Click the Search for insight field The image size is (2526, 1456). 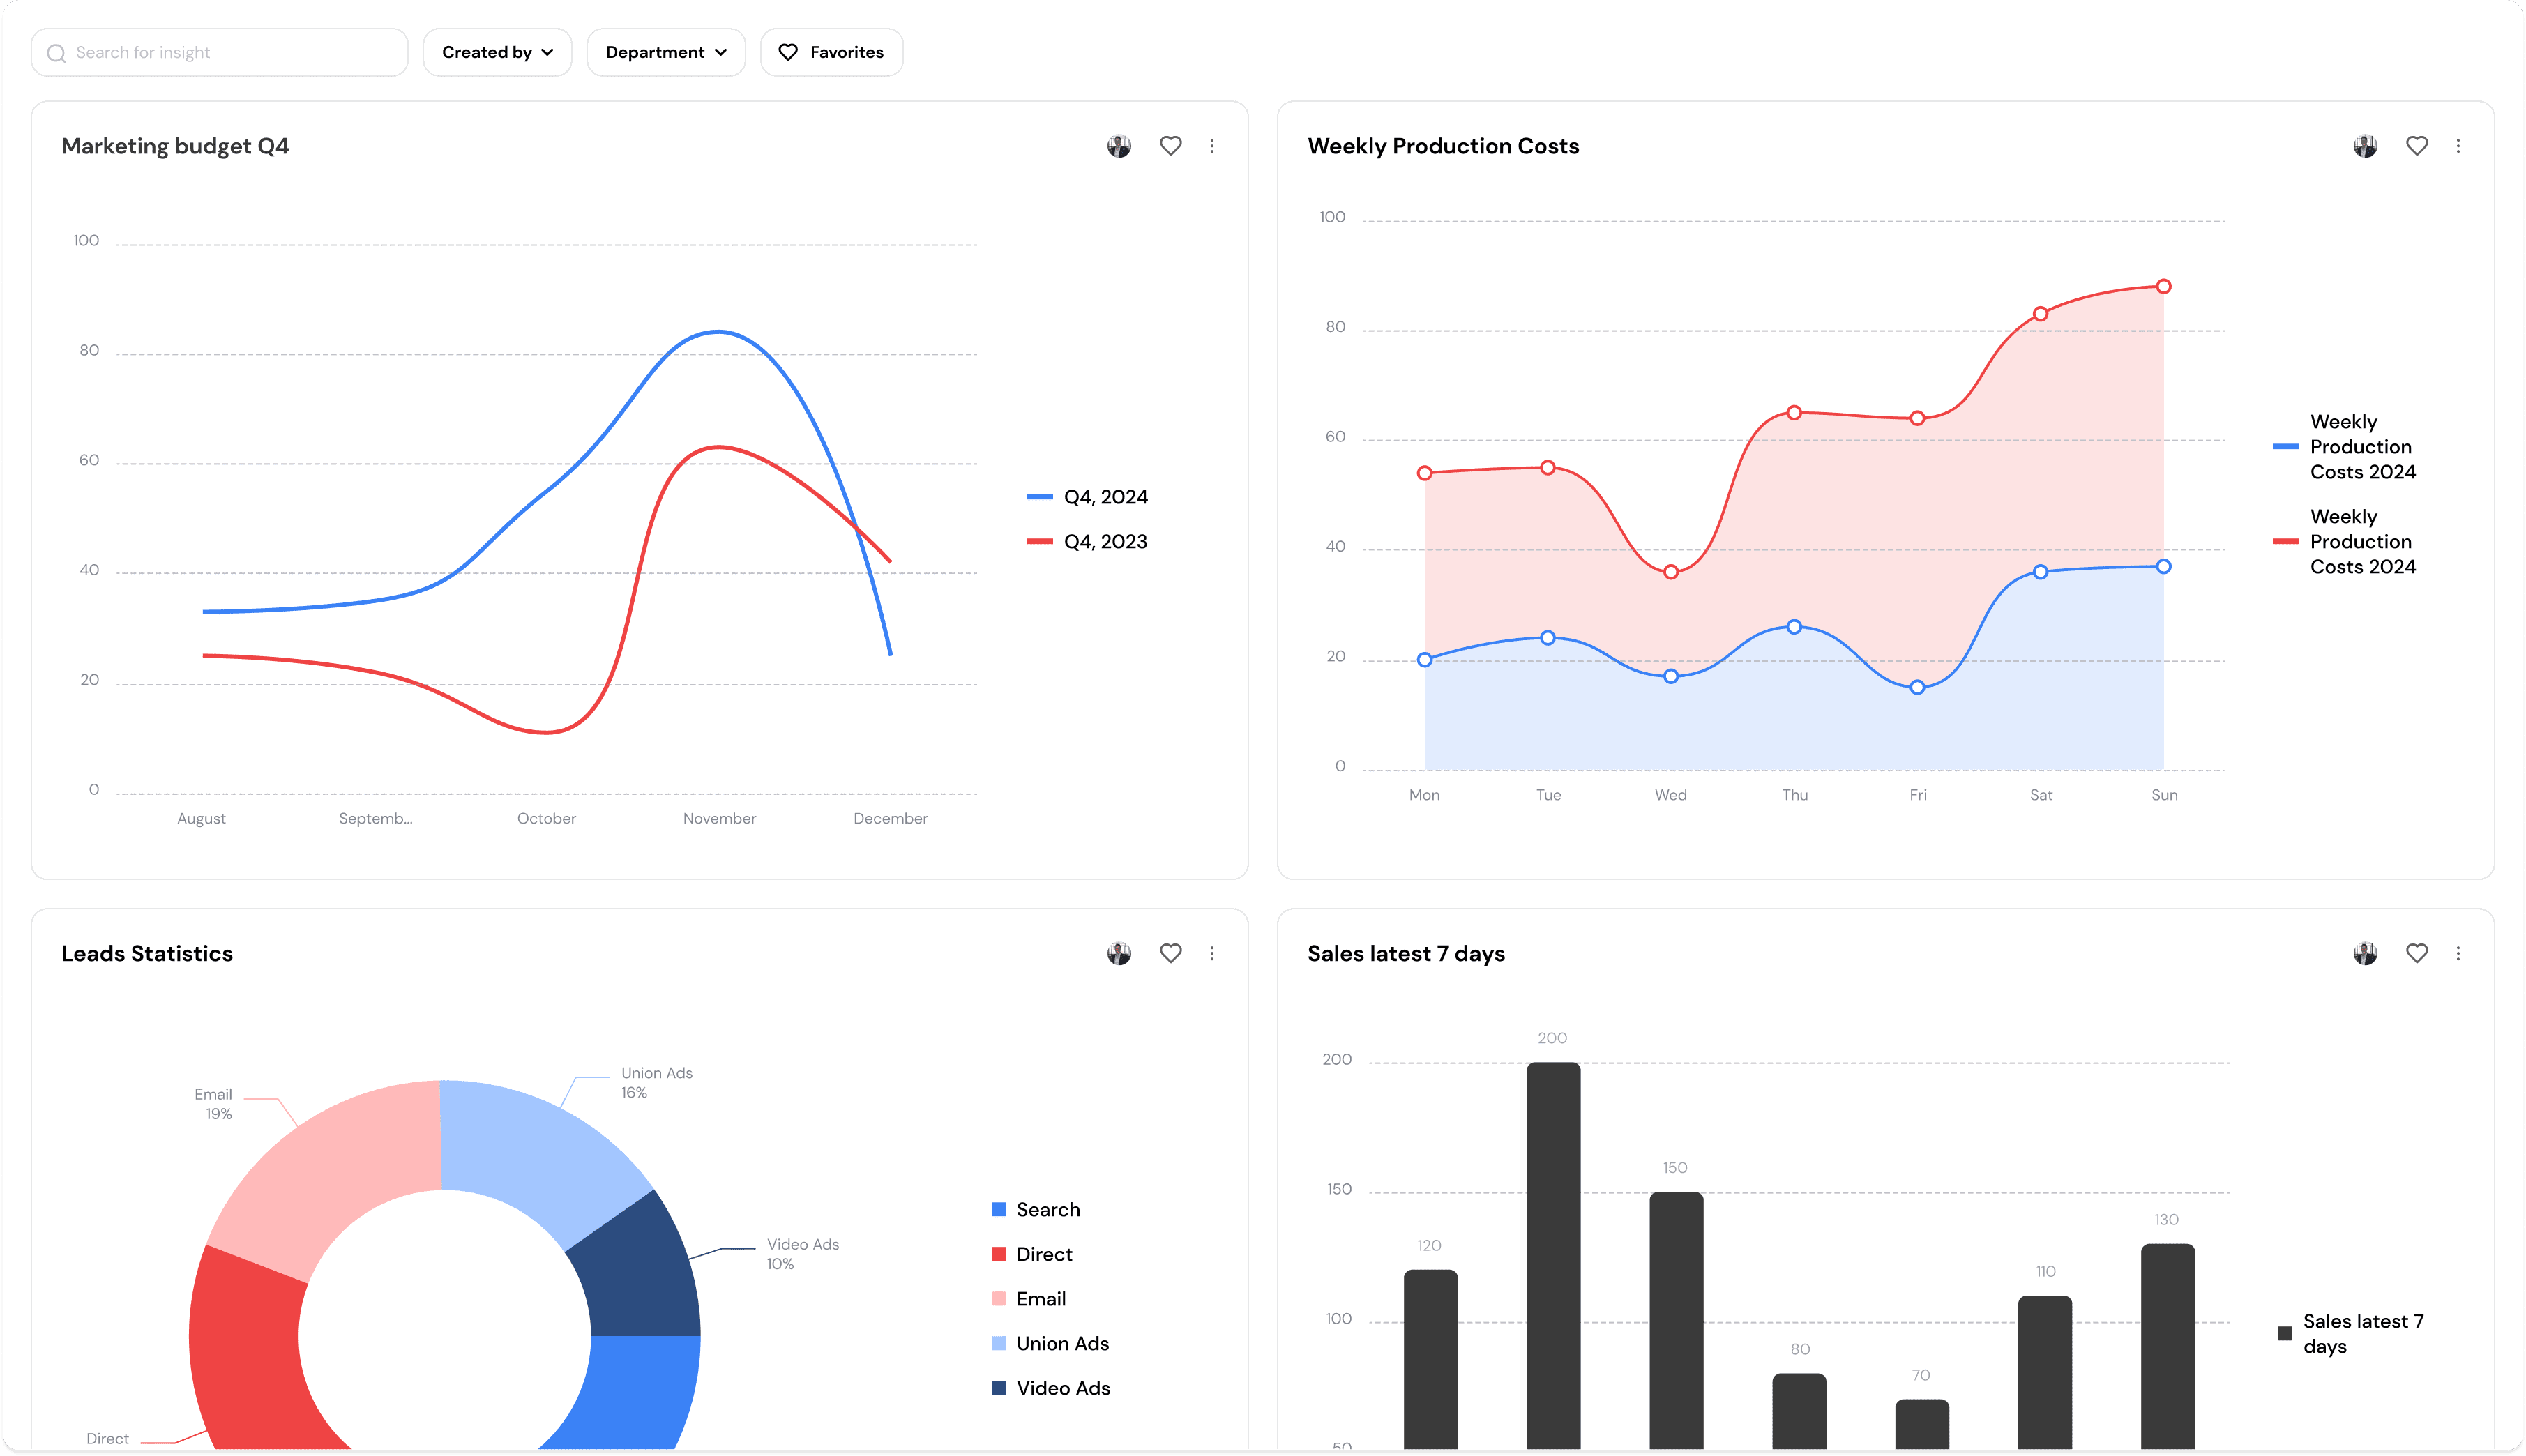(220, 52)
